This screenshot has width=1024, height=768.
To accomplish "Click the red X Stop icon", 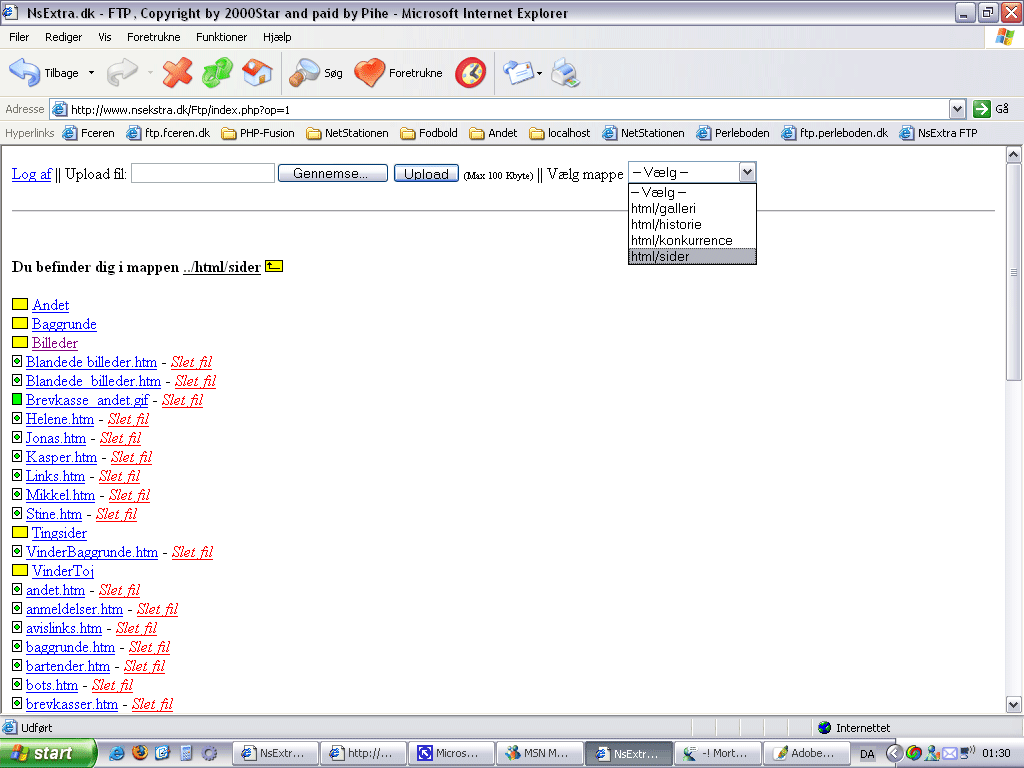I will (177, 73).
